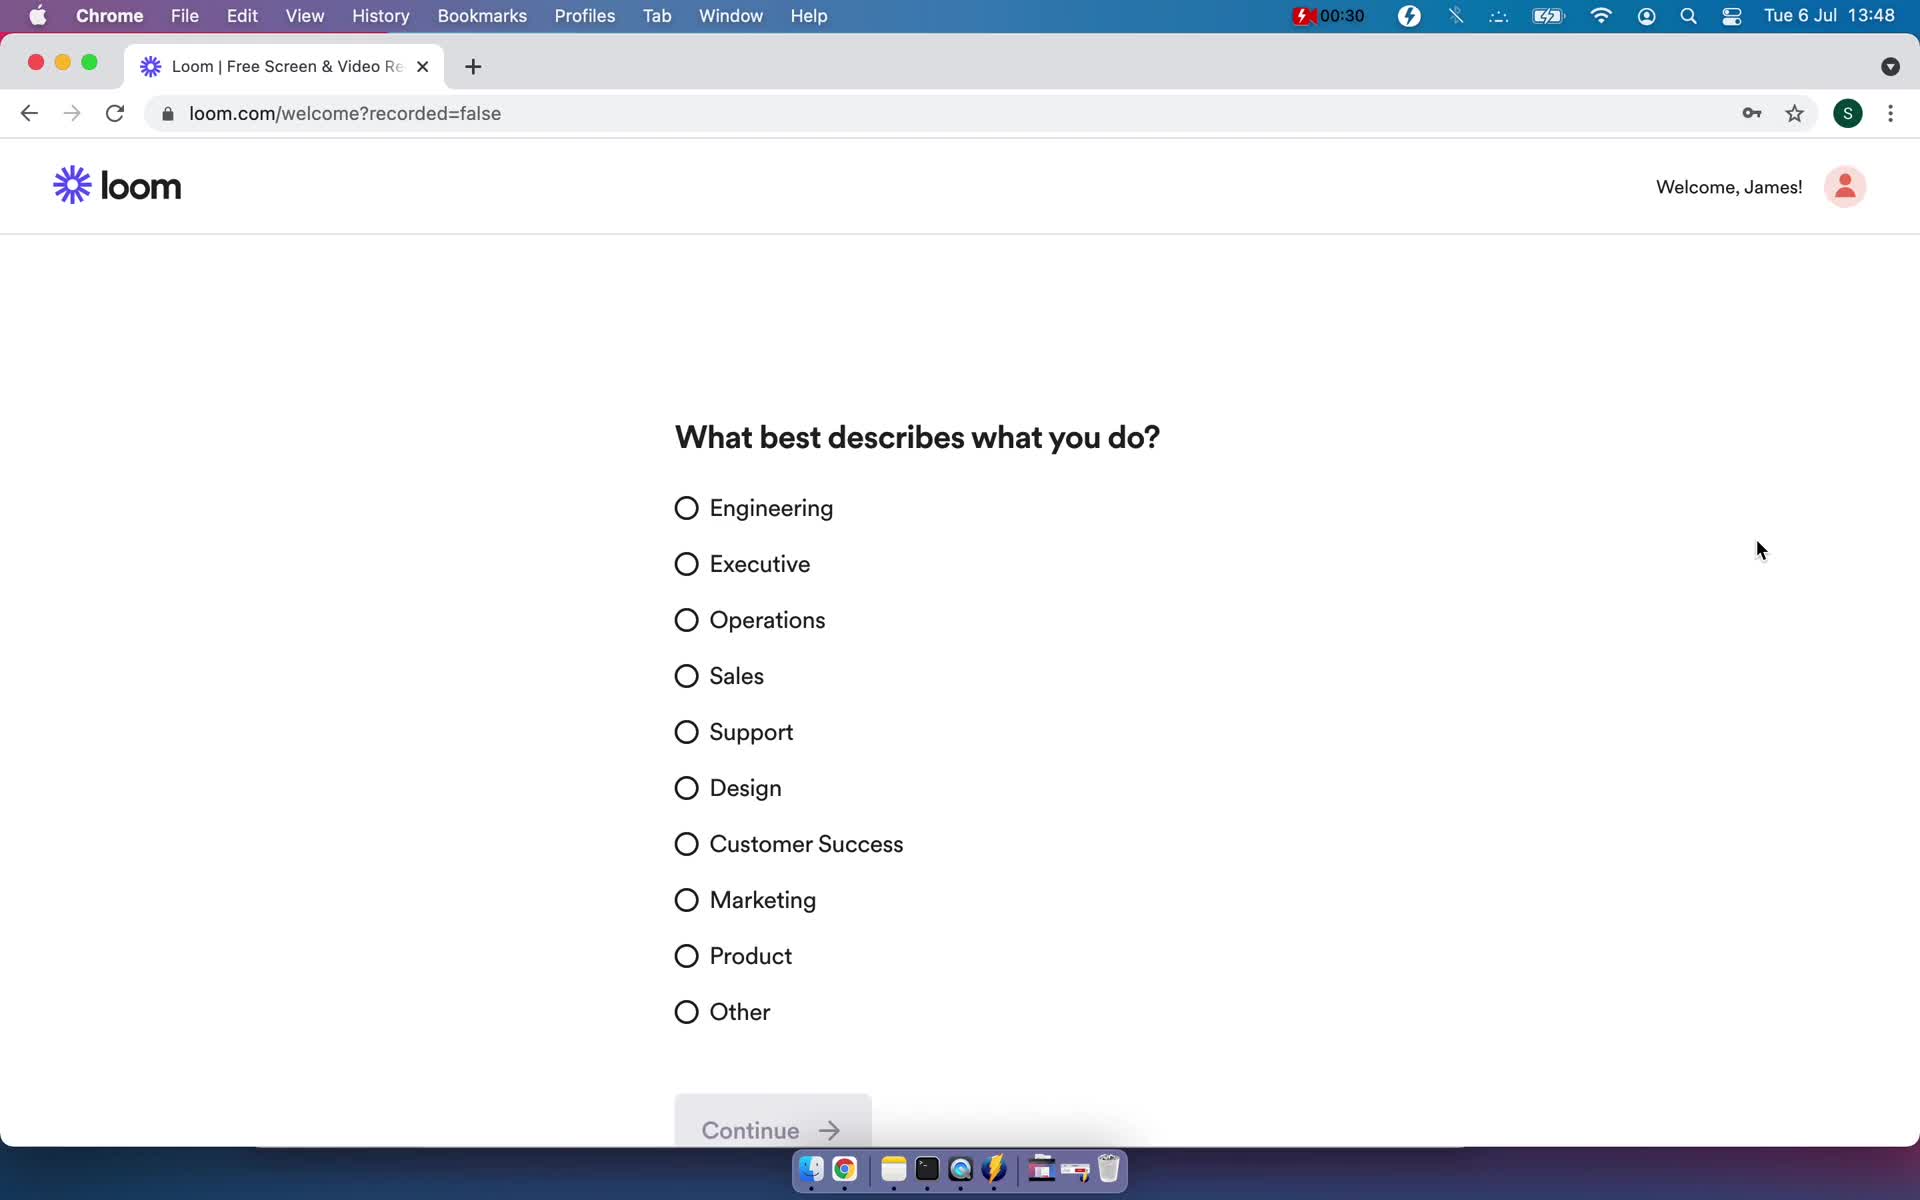
Task: Click the Chrome app icon in the dock
Action: pyautogui.click(x=845, y=1170)
